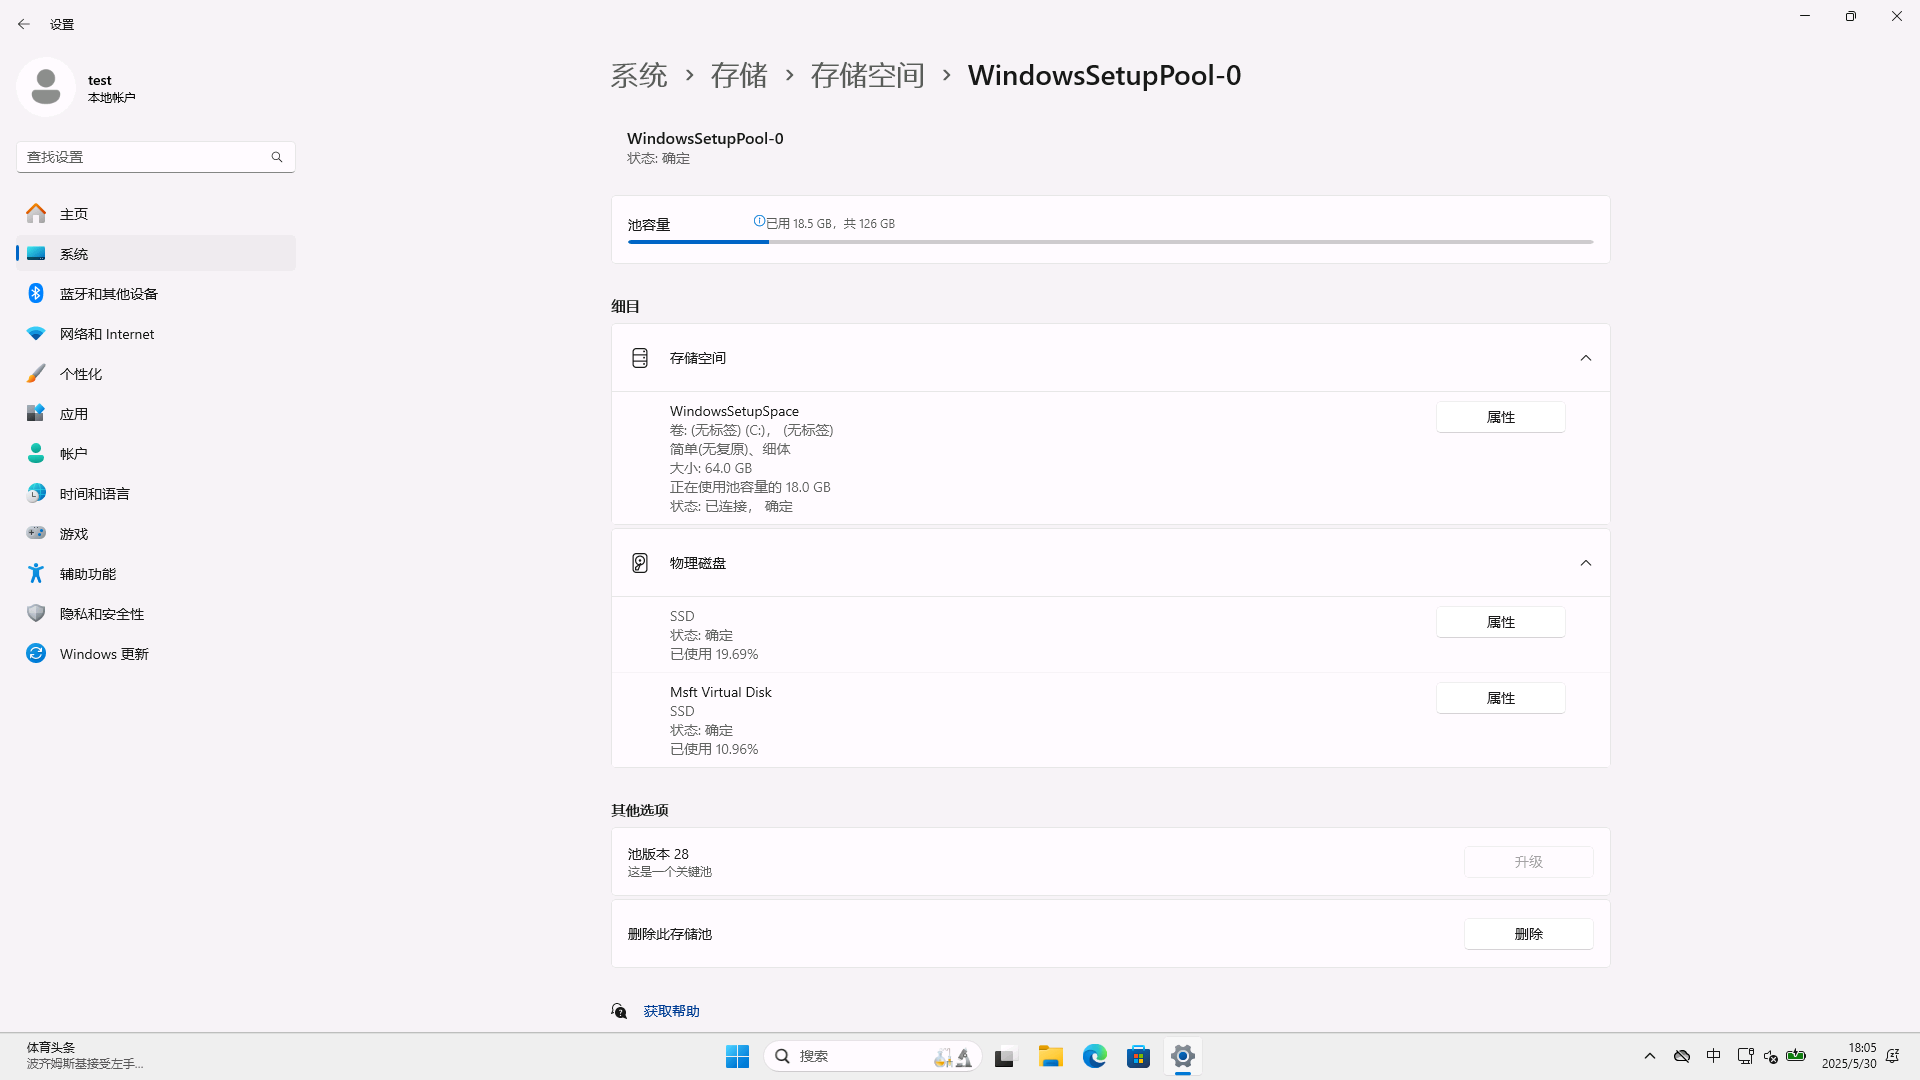The height and width of the screenshot is (1080, 1920).
Task: Click the 帐户 person icon
Action: point(36,453)
